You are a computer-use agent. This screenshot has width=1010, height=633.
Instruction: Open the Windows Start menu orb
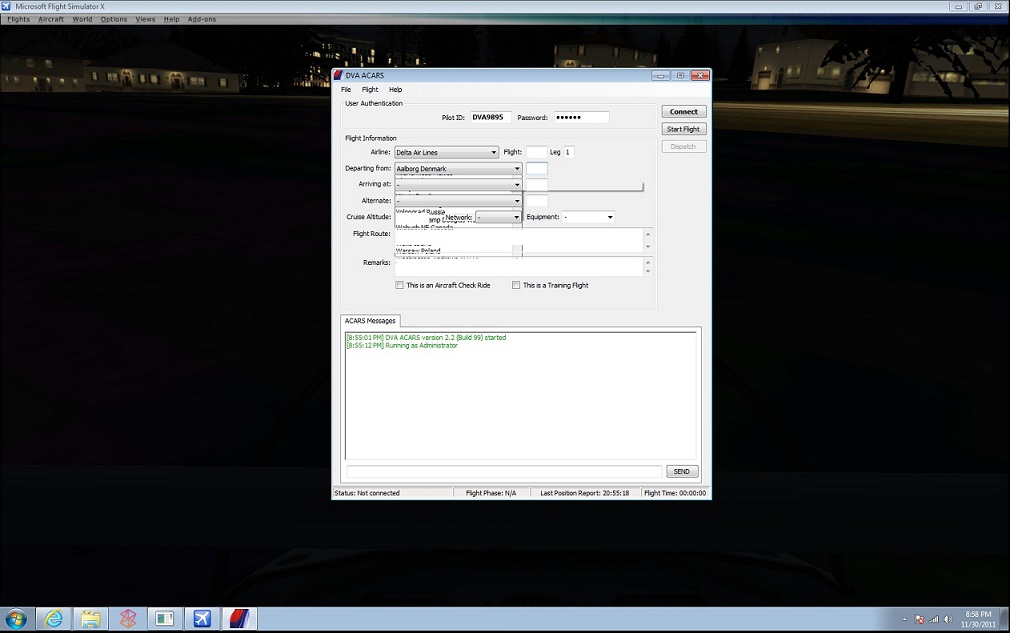click(x=16, y=619)
